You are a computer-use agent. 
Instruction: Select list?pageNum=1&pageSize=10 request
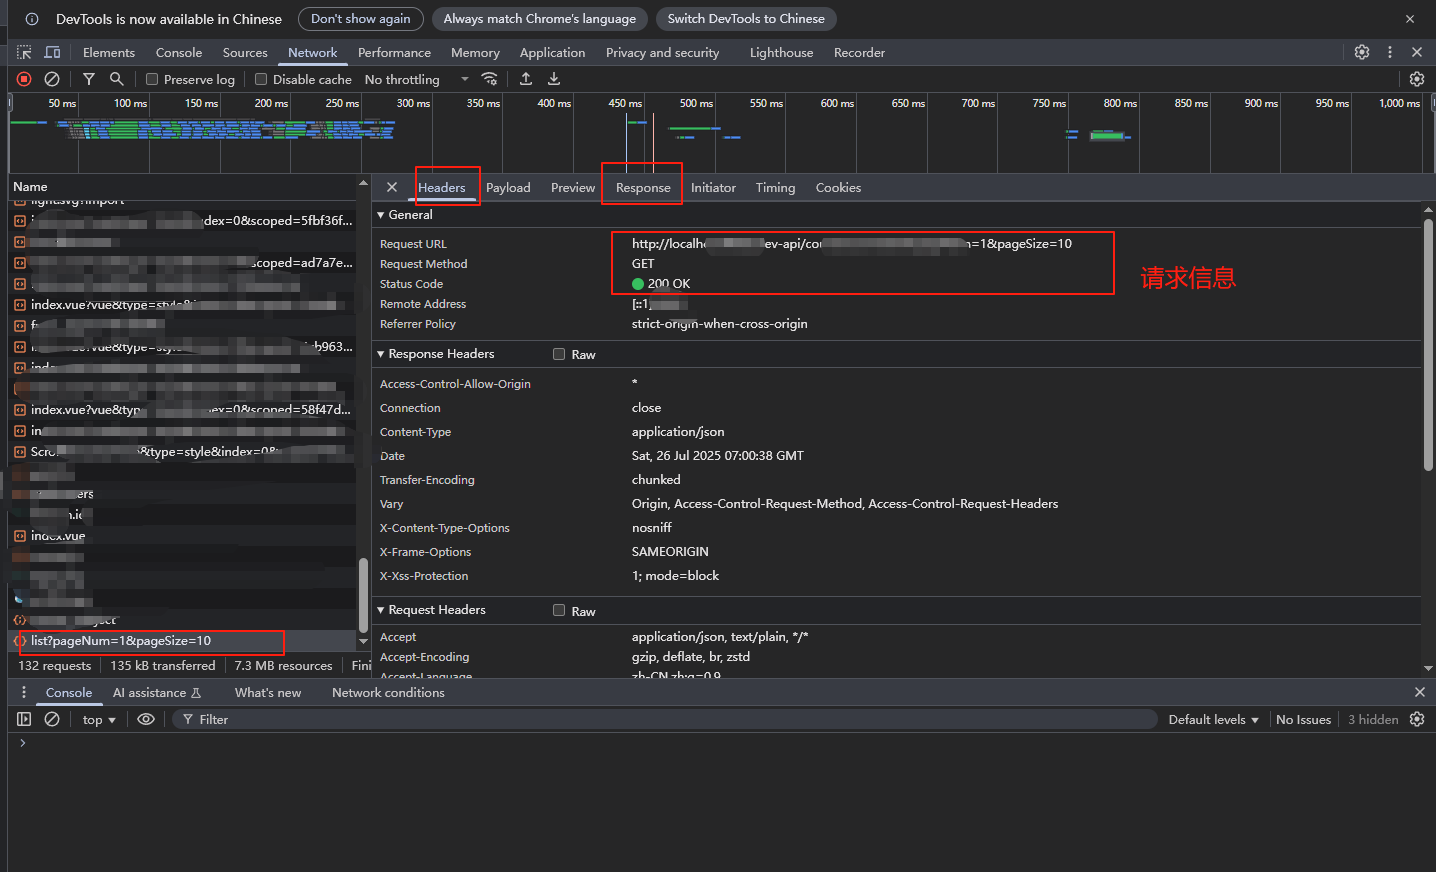point(183,641)
